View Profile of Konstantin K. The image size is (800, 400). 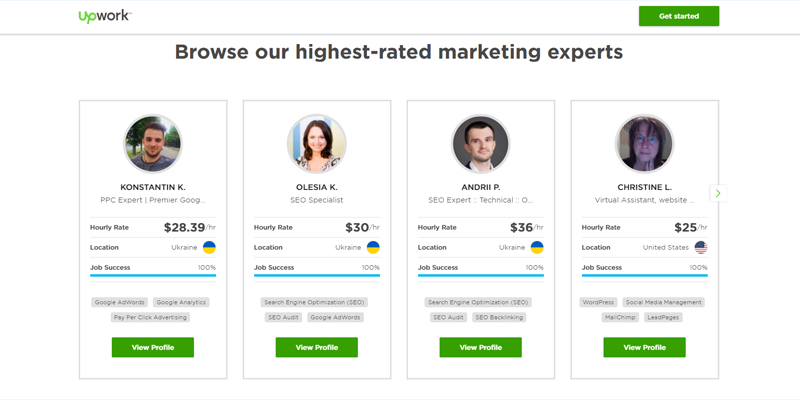tap(153, 347)
